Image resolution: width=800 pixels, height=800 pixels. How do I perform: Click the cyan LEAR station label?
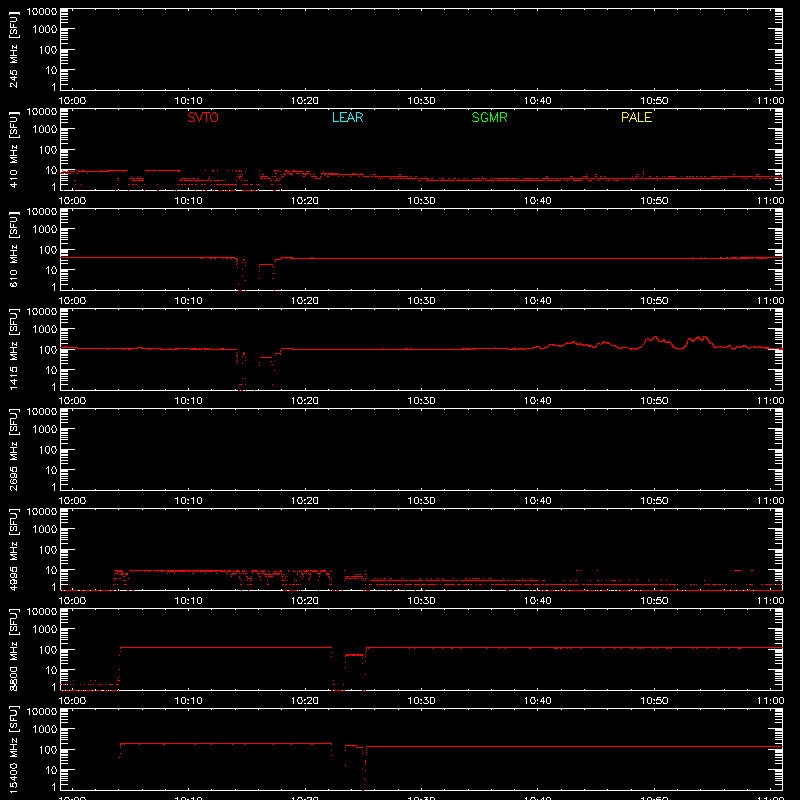347,117
